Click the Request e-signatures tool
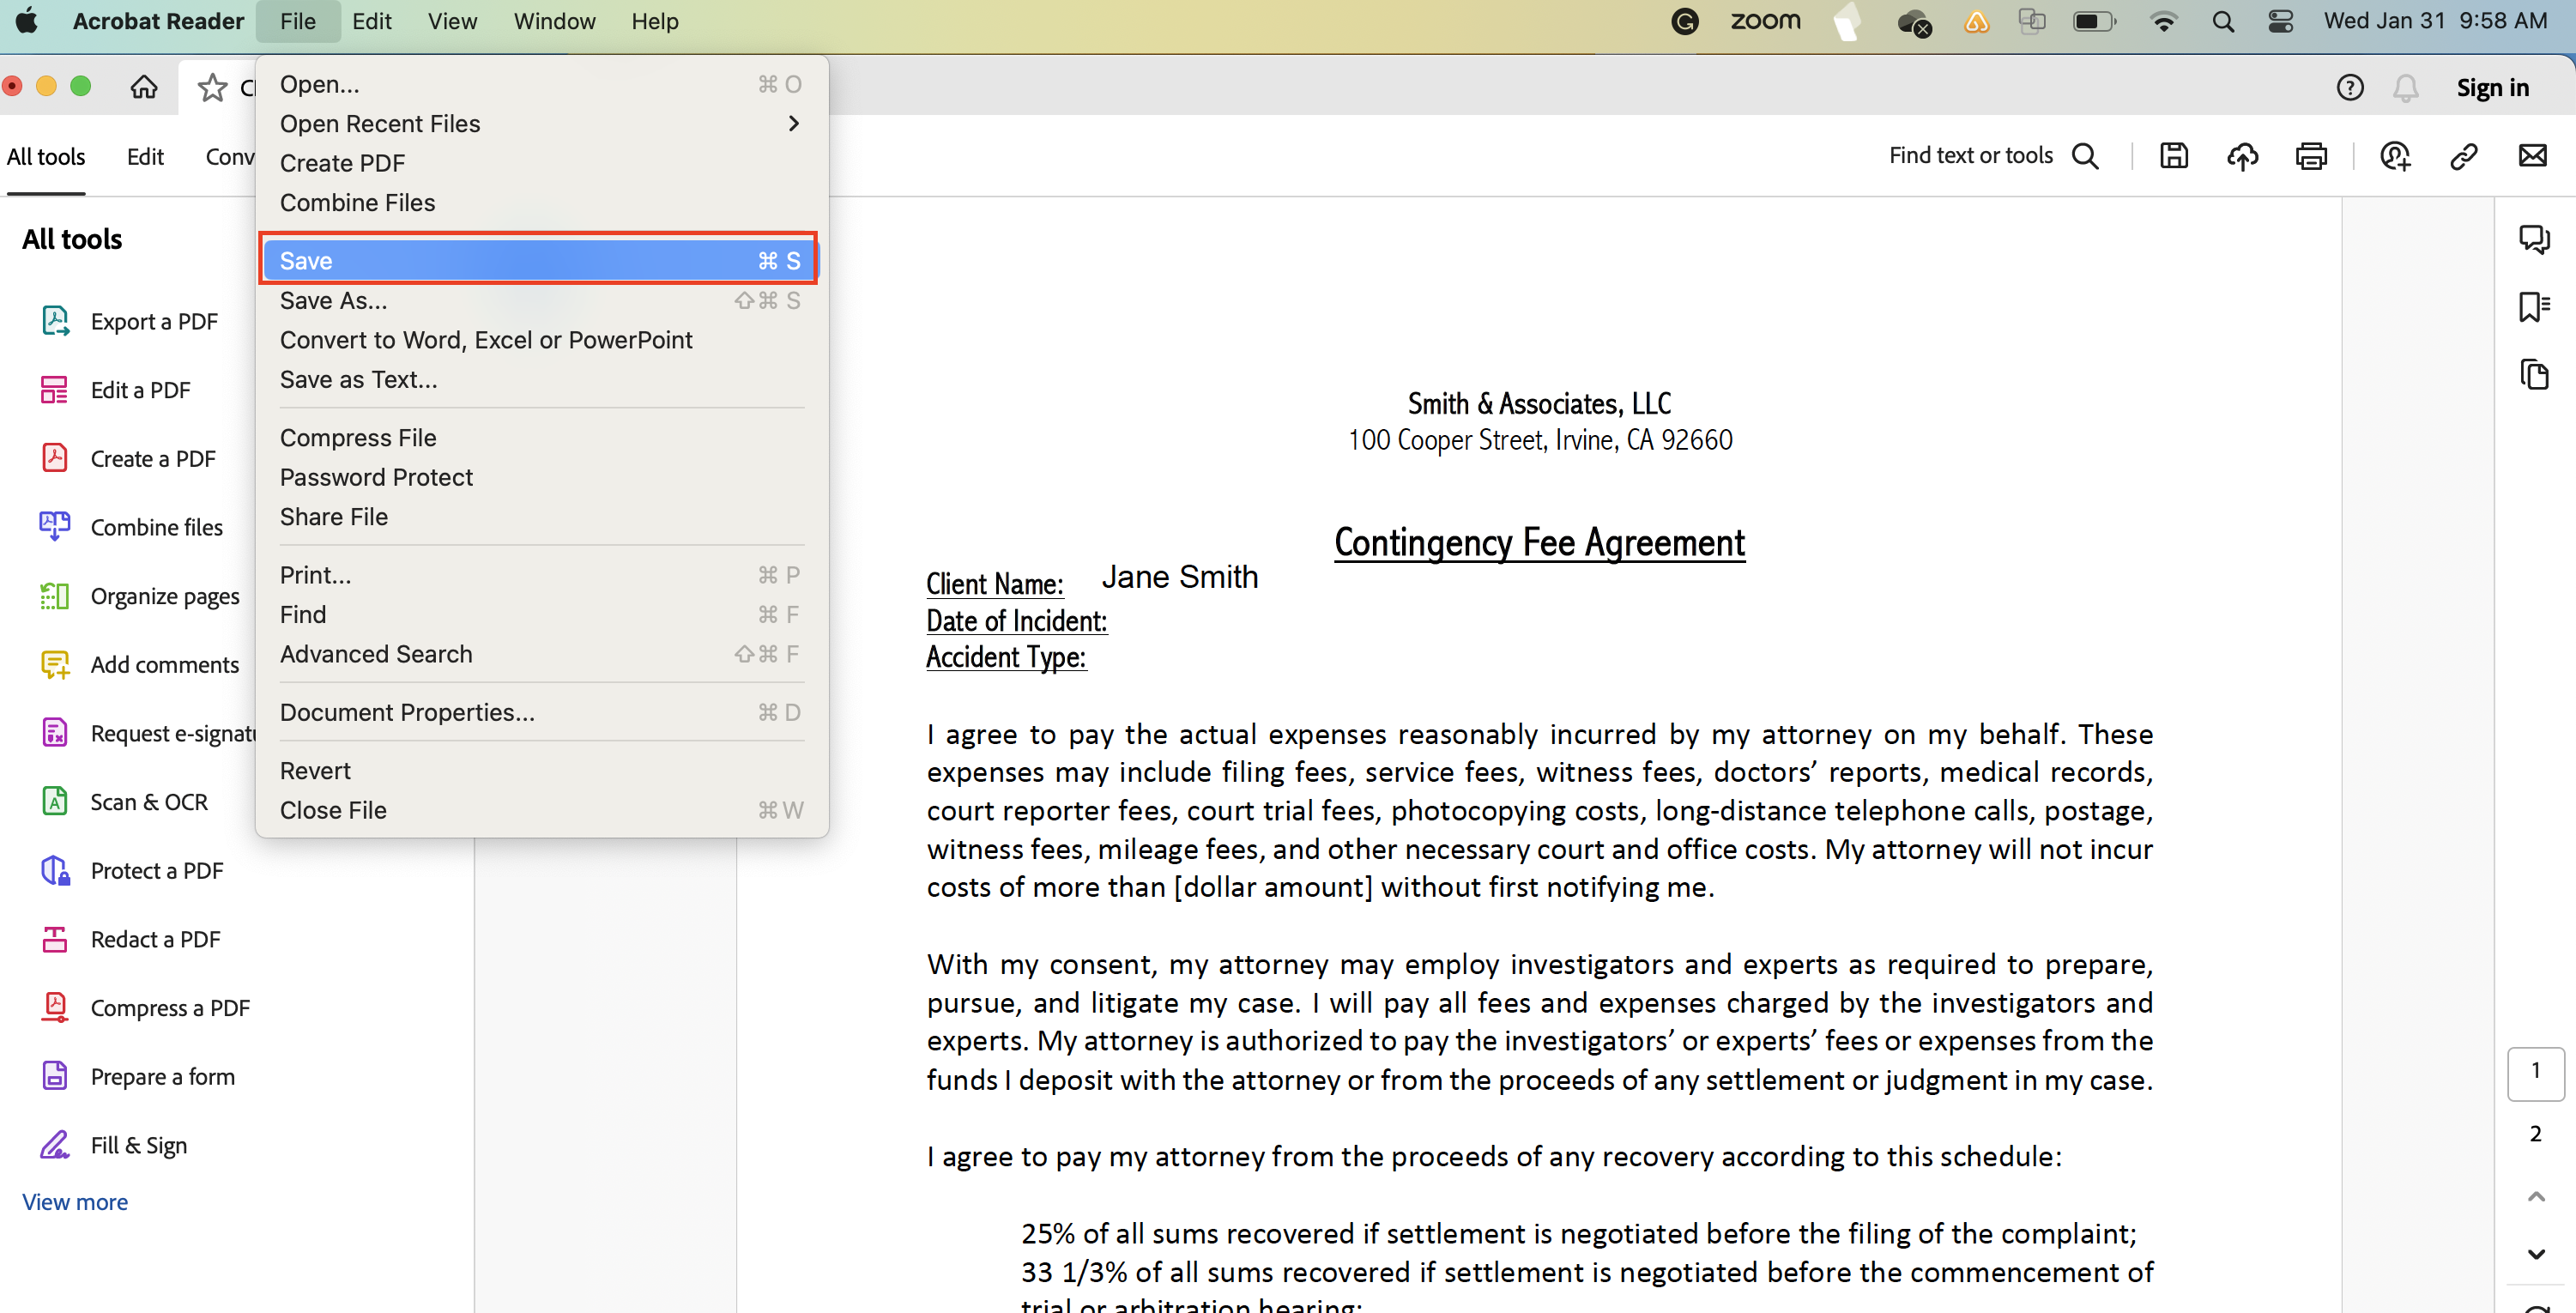 coord(148,733)
